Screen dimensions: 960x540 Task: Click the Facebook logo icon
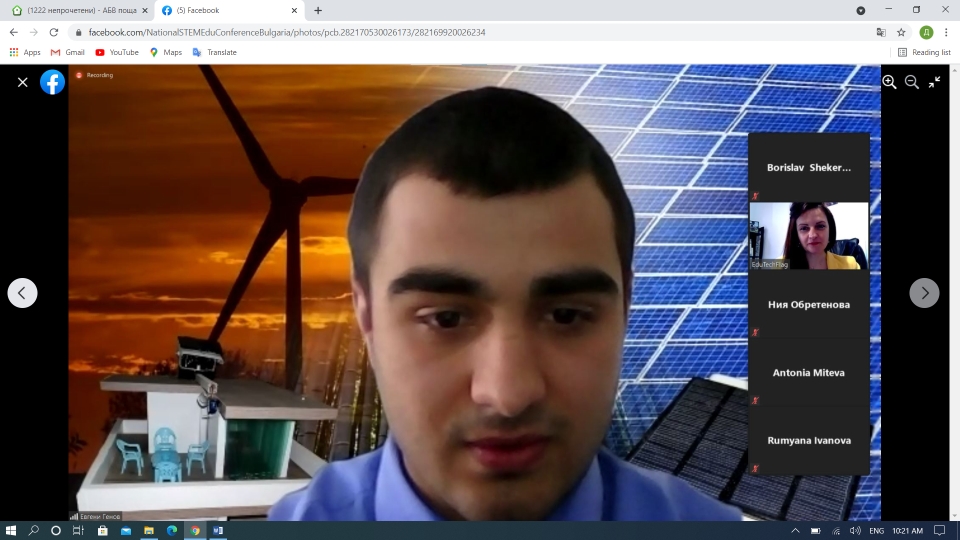[x=52, y=82]
